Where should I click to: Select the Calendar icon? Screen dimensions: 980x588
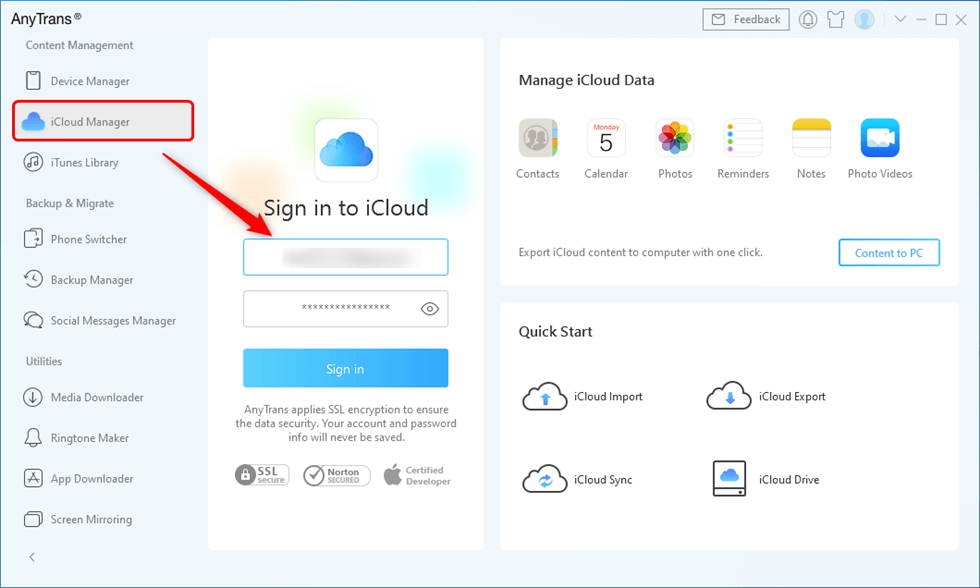[606, 138]
